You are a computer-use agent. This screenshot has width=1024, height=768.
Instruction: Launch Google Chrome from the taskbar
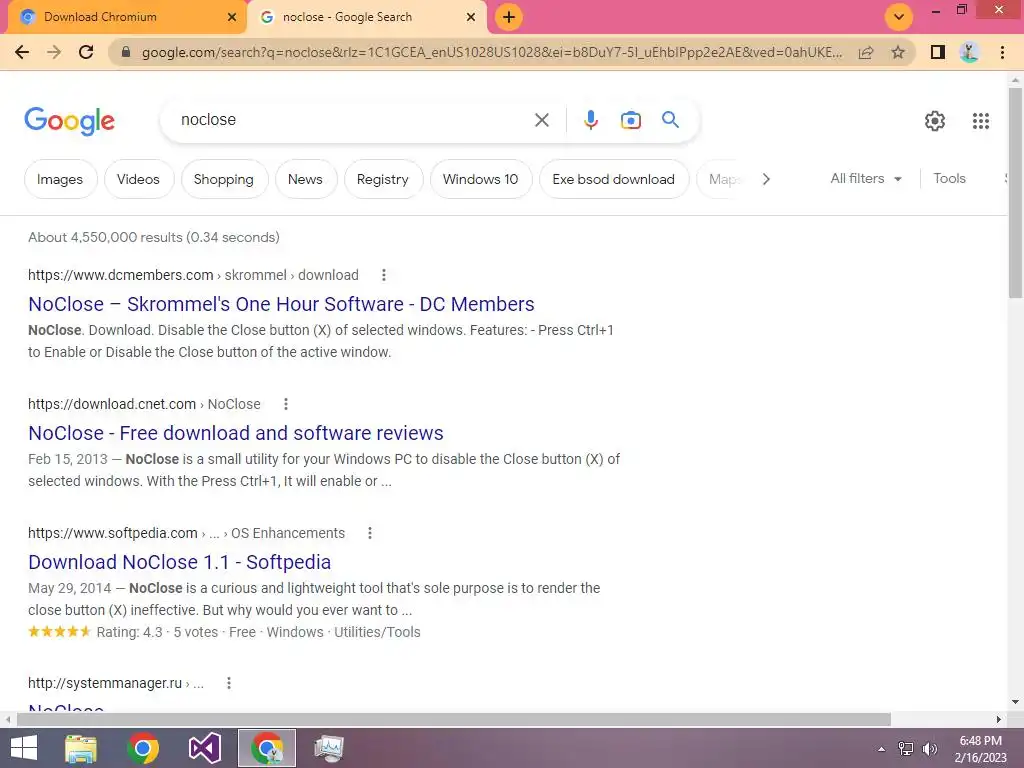click(x=143, y=748)
